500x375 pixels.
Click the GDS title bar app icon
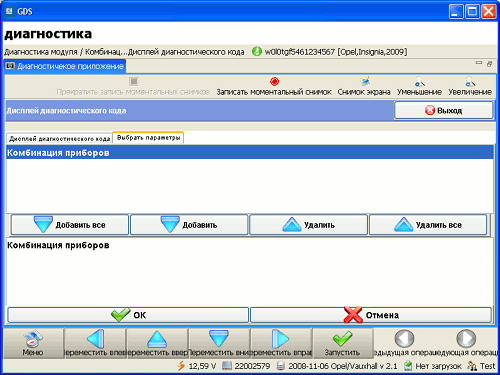click(x=9, y=11)
